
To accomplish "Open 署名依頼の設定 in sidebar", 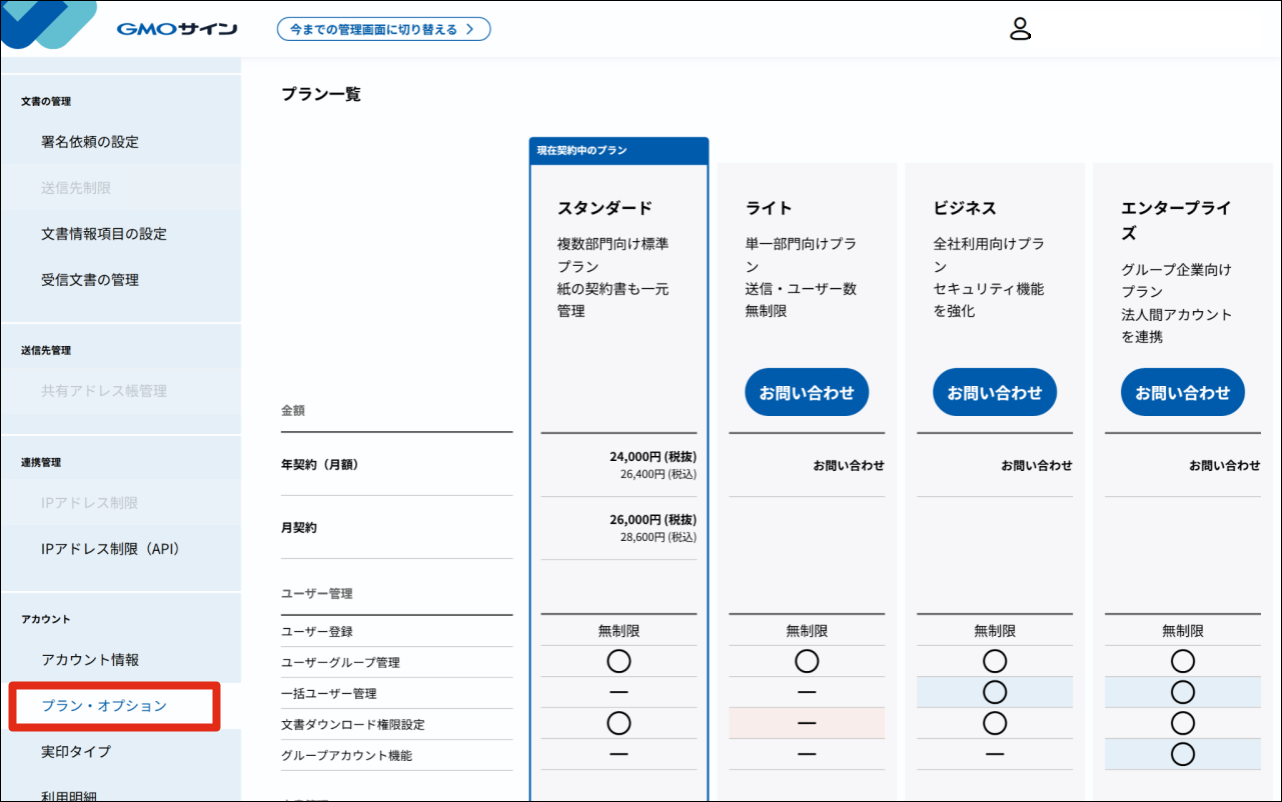I will (90, 142).
